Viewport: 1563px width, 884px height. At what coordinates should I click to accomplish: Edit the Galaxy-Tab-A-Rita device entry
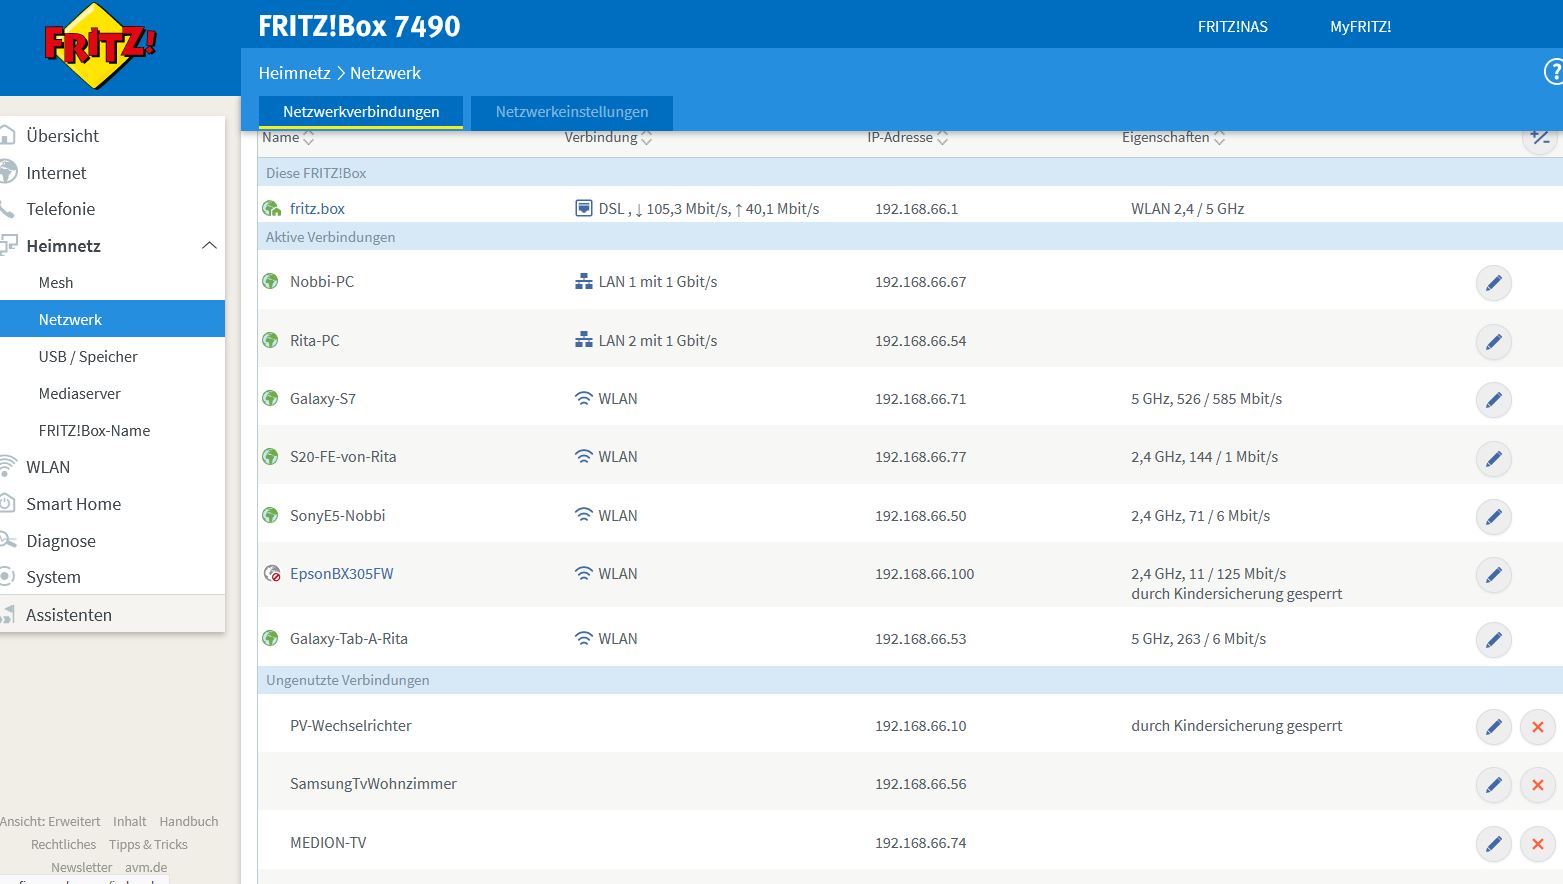1493,640
